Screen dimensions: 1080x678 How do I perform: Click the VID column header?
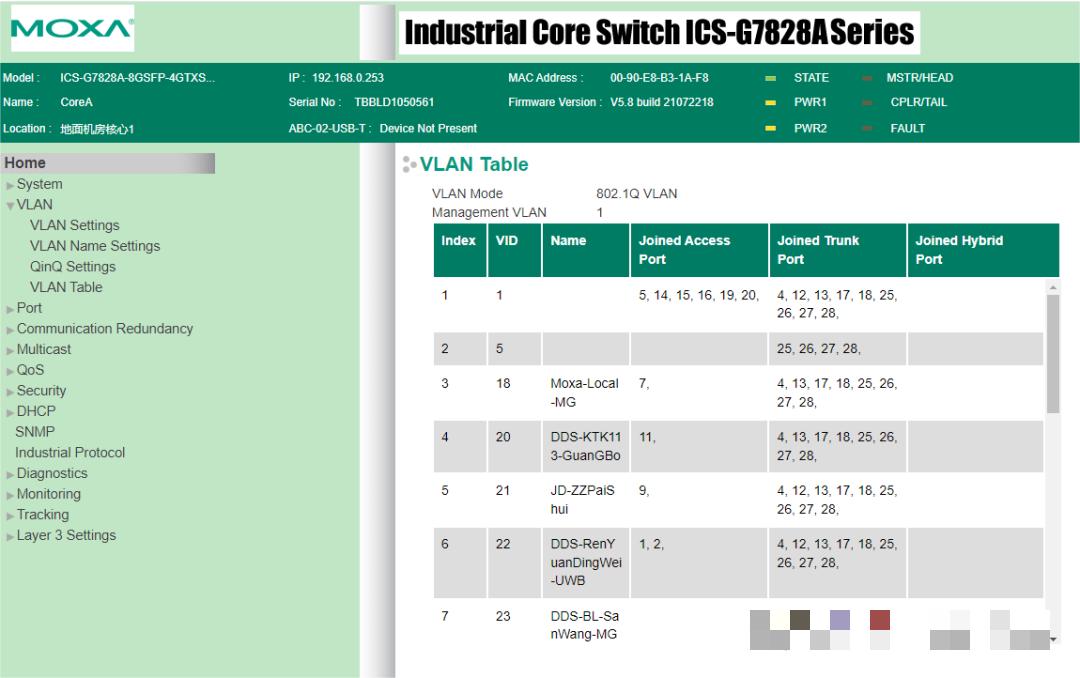[x=515, y=250]
